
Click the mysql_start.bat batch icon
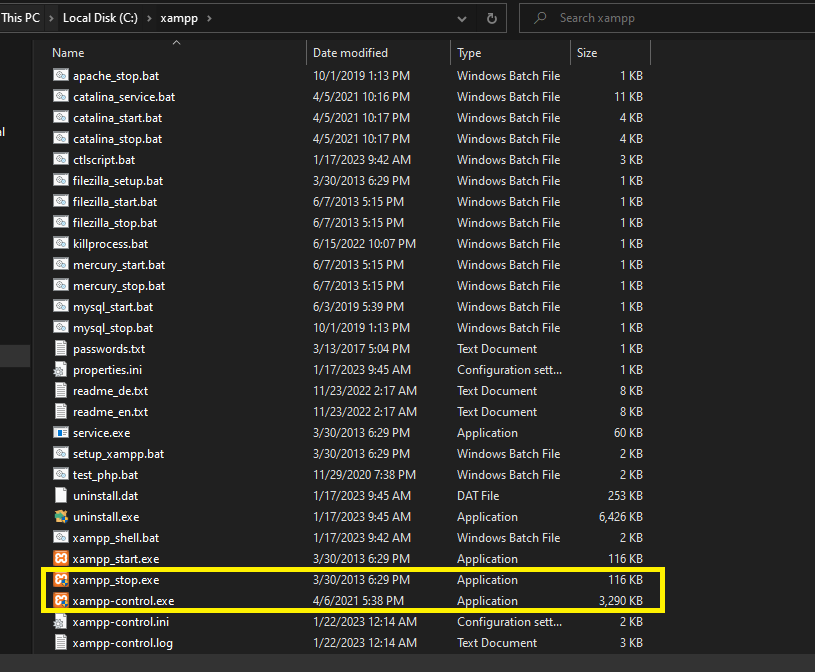click(61, 307)
